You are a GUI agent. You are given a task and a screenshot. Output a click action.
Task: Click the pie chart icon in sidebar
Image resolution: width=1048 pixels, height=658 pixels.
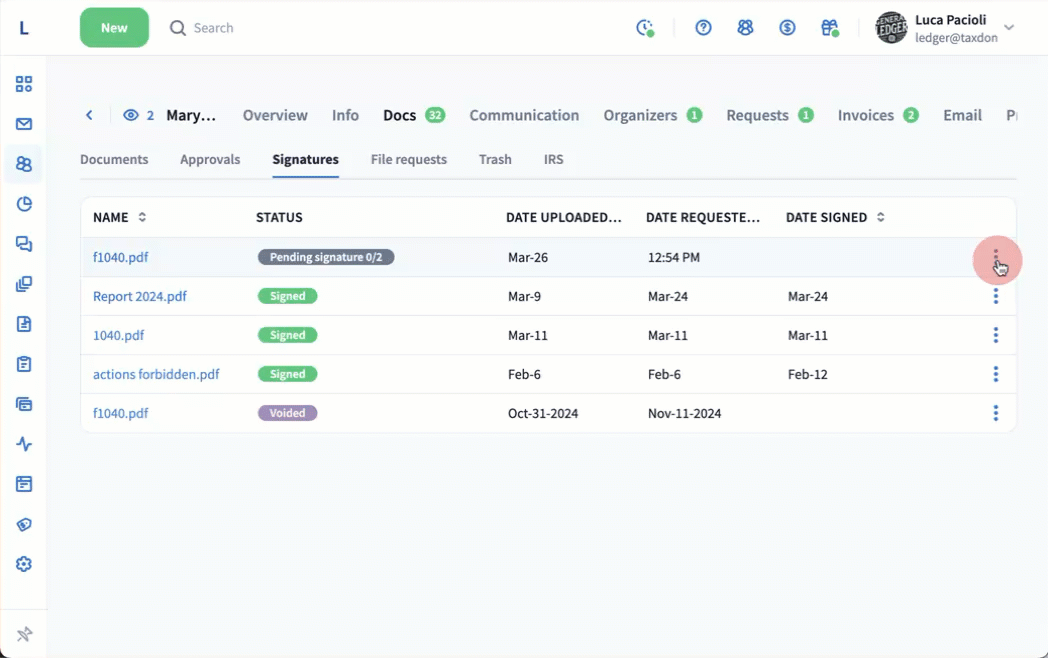click(24, 204)
